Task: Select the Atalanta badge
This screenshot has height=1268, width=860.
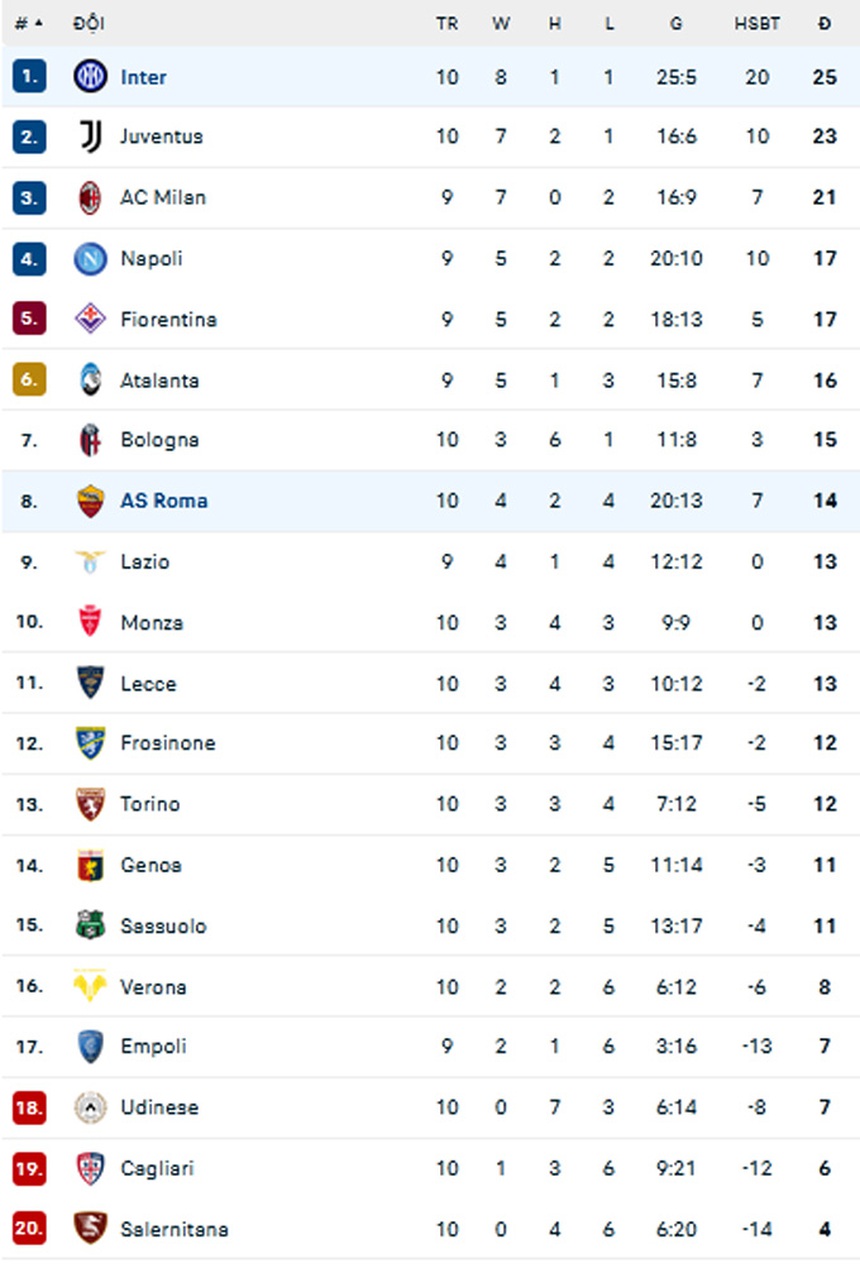Action: click(x=90, y=380)
